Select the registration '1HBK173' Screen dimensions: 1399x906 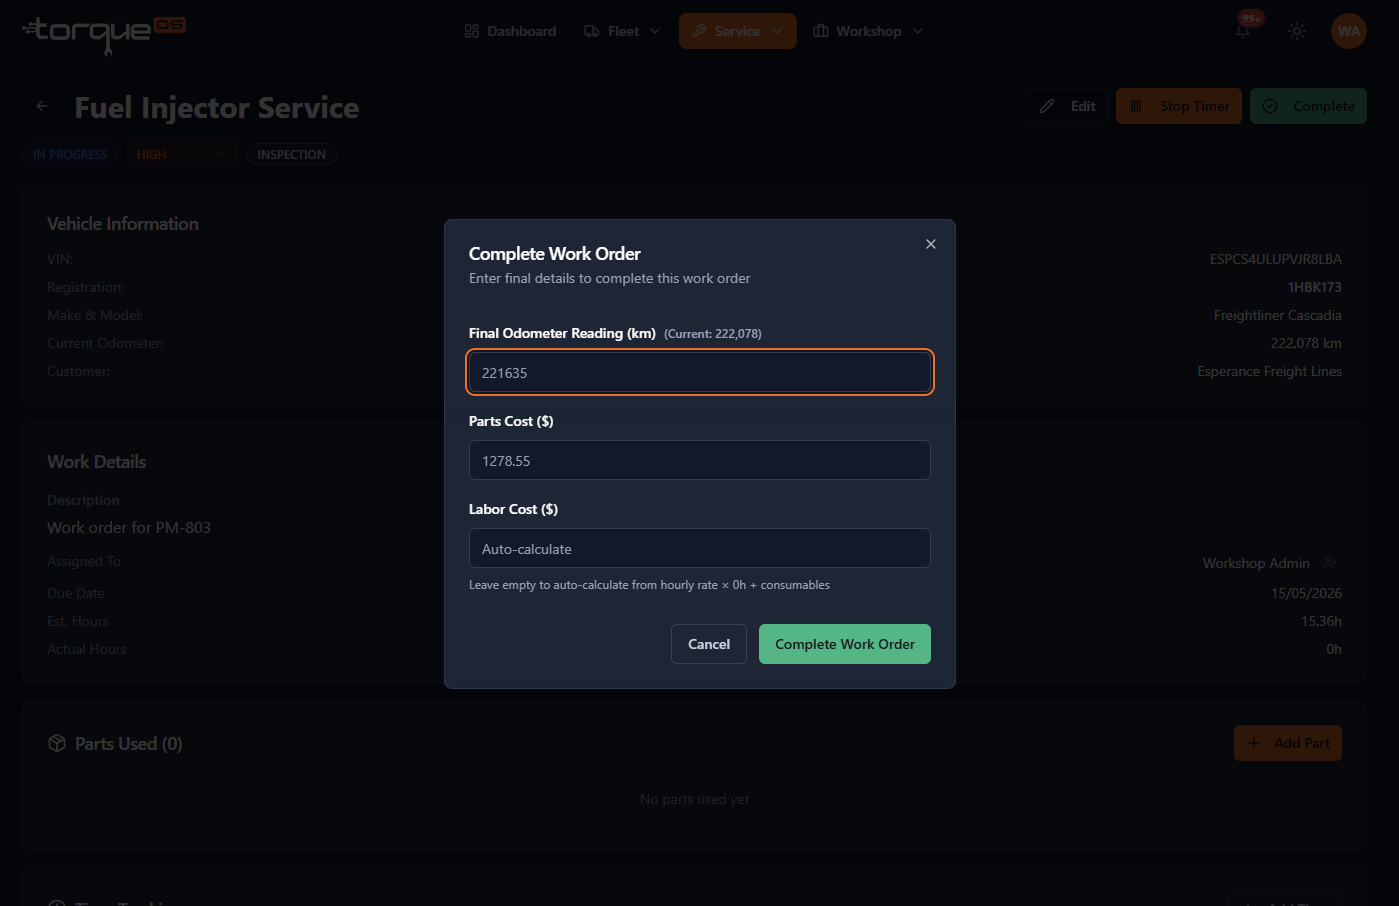[1315, 287]
